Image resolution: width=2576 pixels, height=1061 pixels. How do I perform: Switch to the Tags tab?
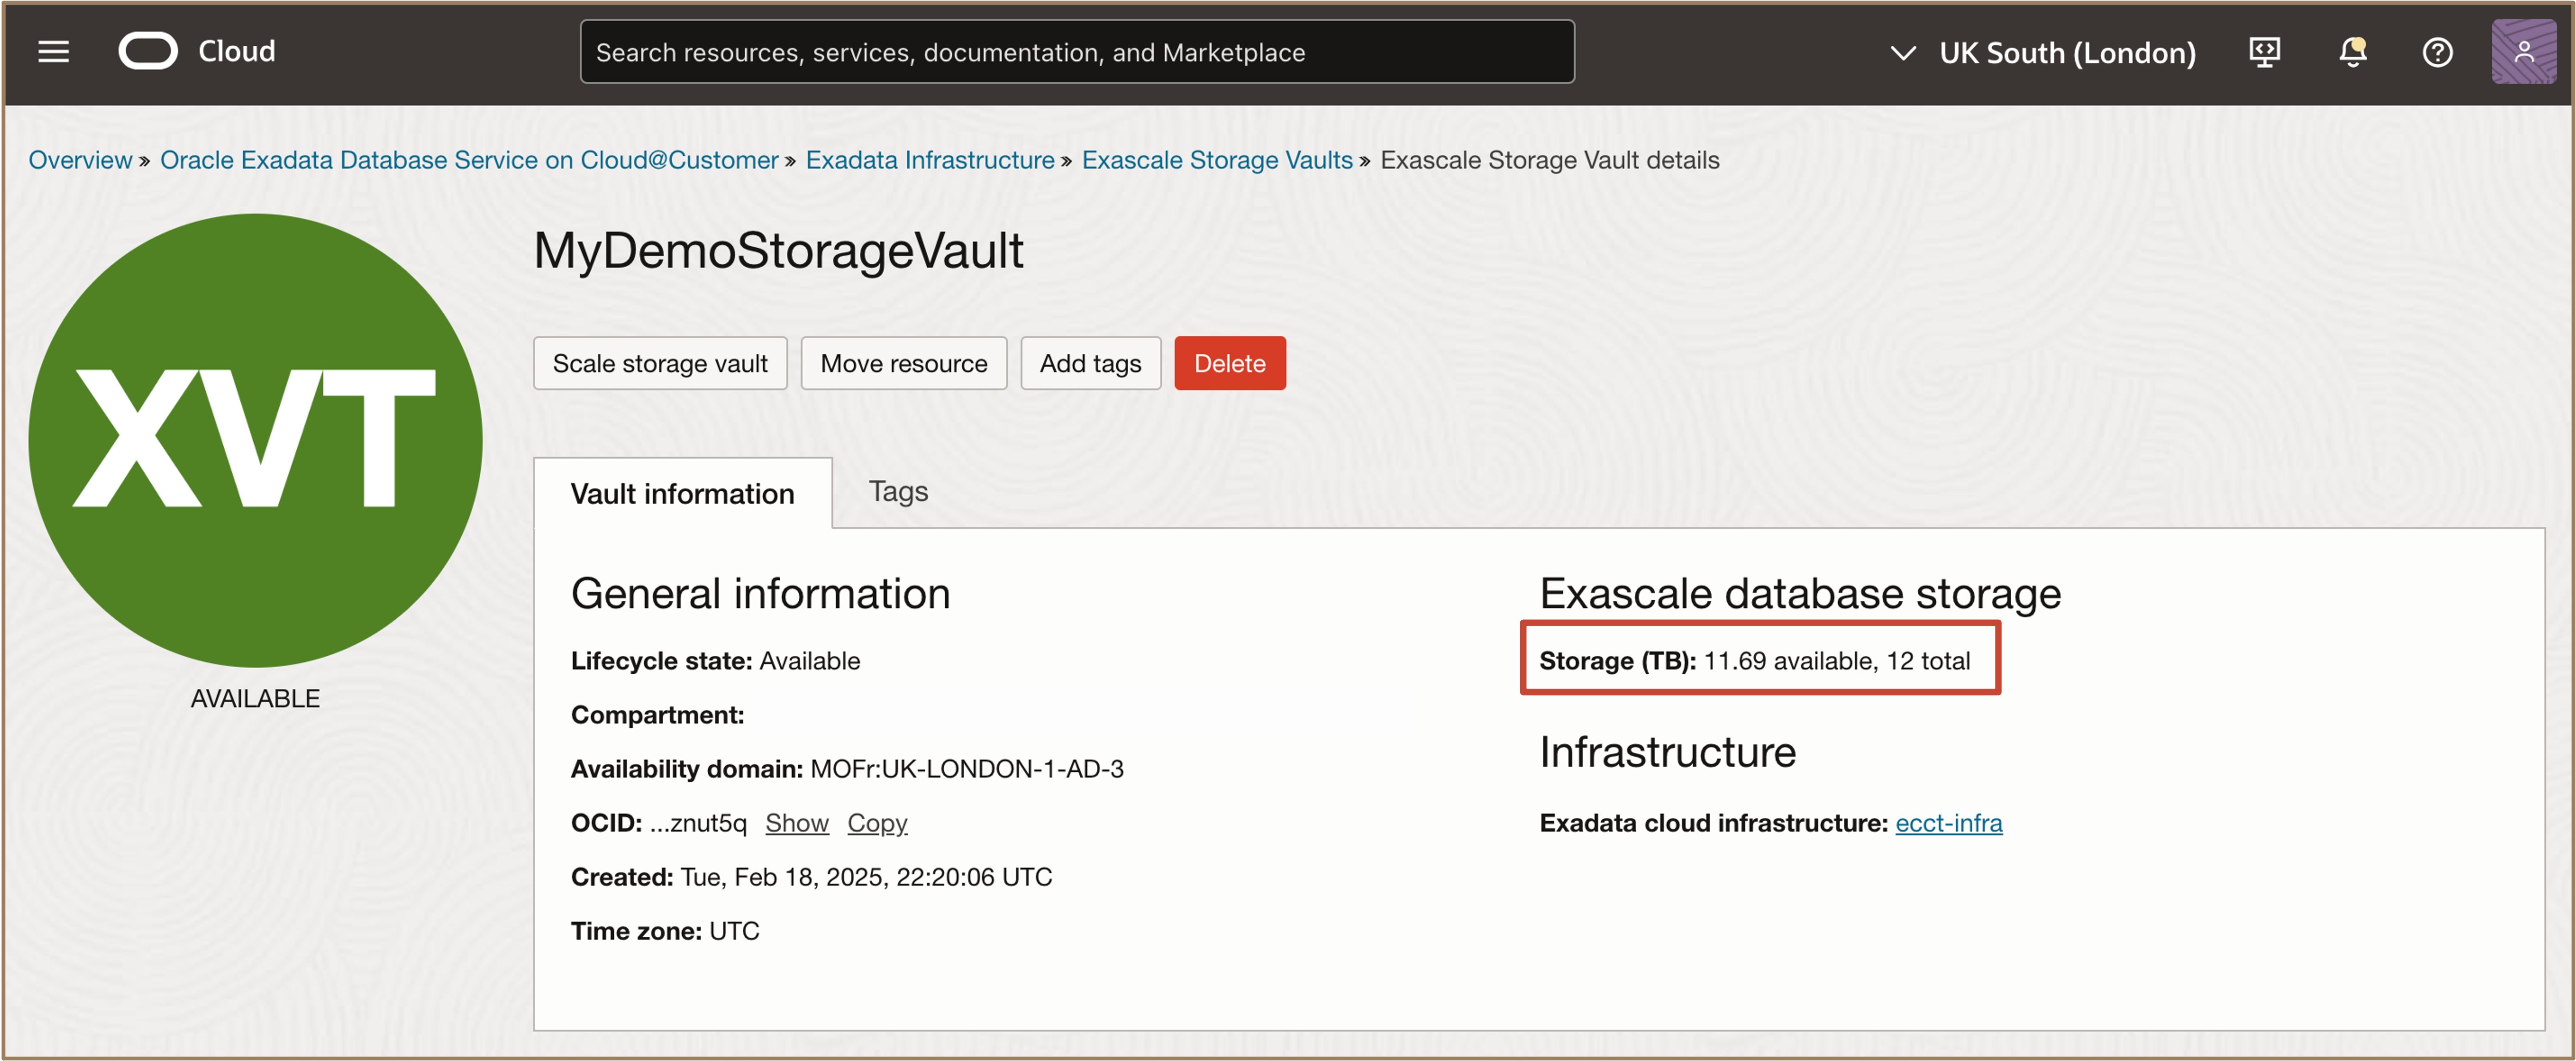[x=897, y=491]
